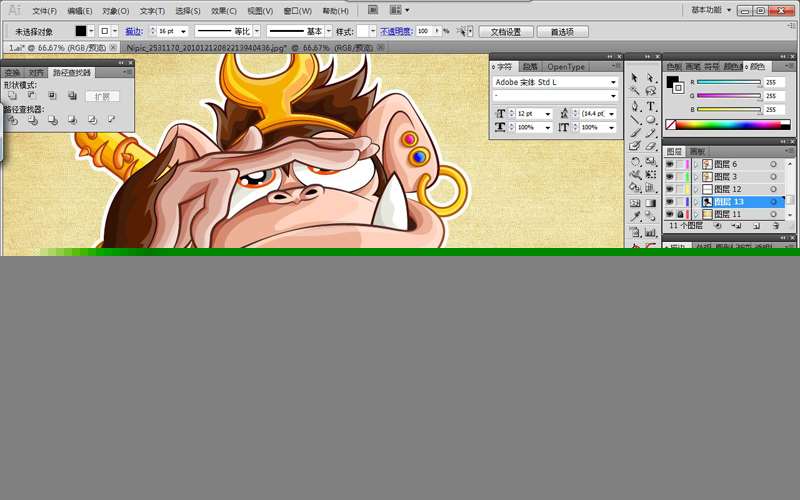Select the Direct Selection tool

point(651,78)
